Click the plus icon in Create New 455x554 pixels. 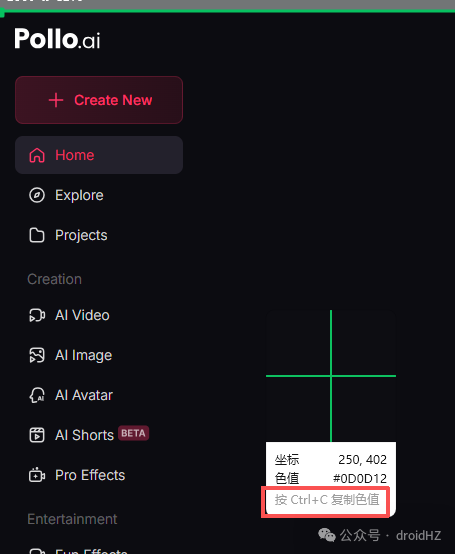56,100
